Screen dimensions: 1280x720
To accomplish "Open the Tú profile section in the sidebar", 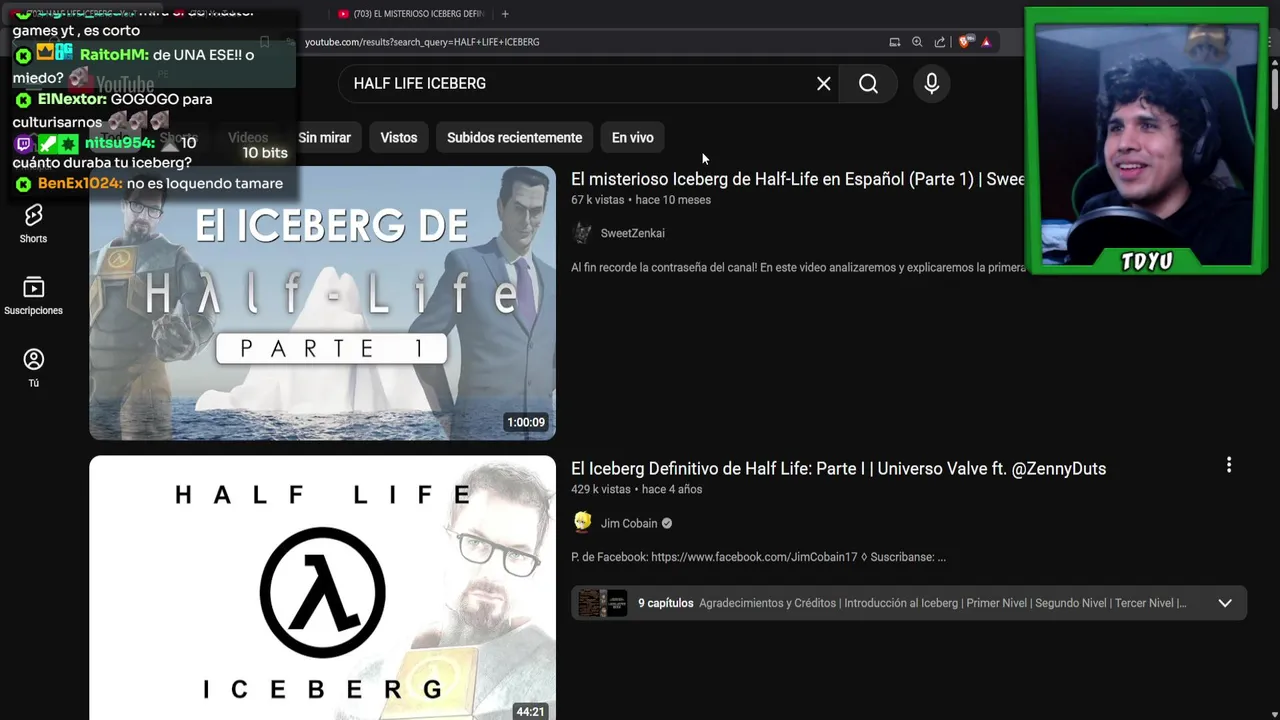I will pyautogui.click(x=33, y=368).
